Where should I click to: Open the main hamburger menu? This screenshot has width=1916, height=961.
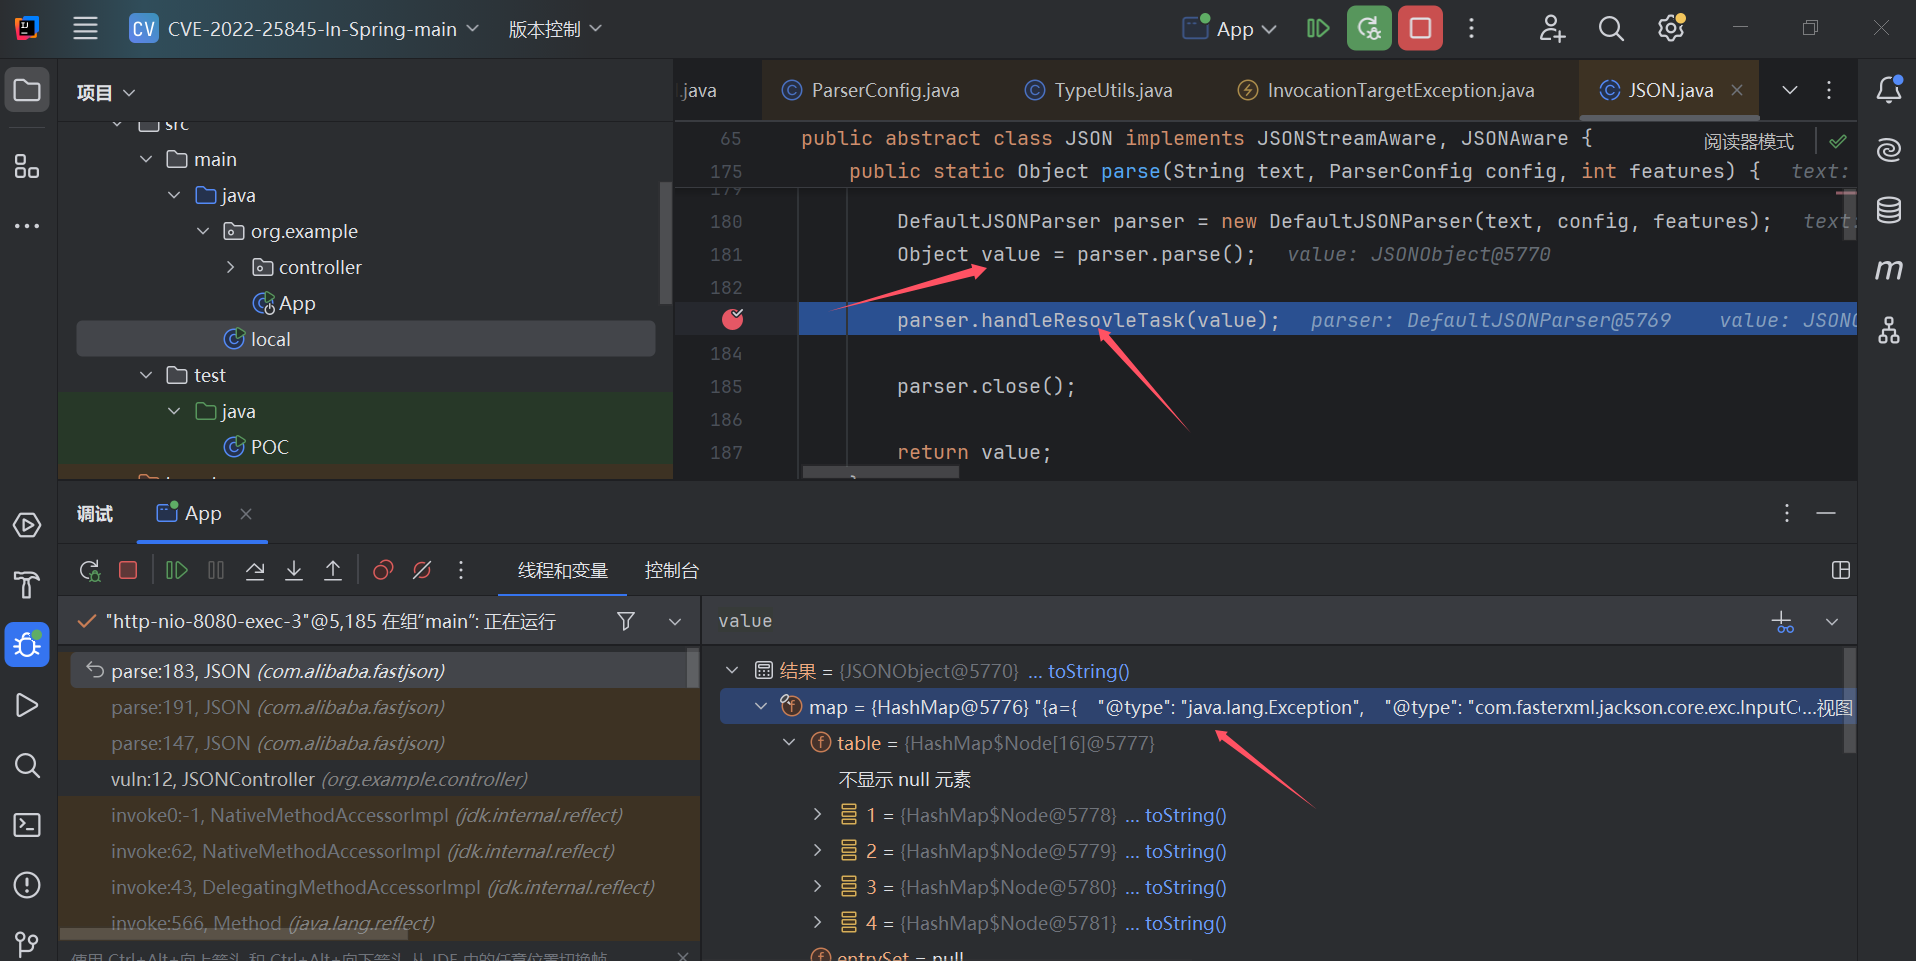[85, 28]
